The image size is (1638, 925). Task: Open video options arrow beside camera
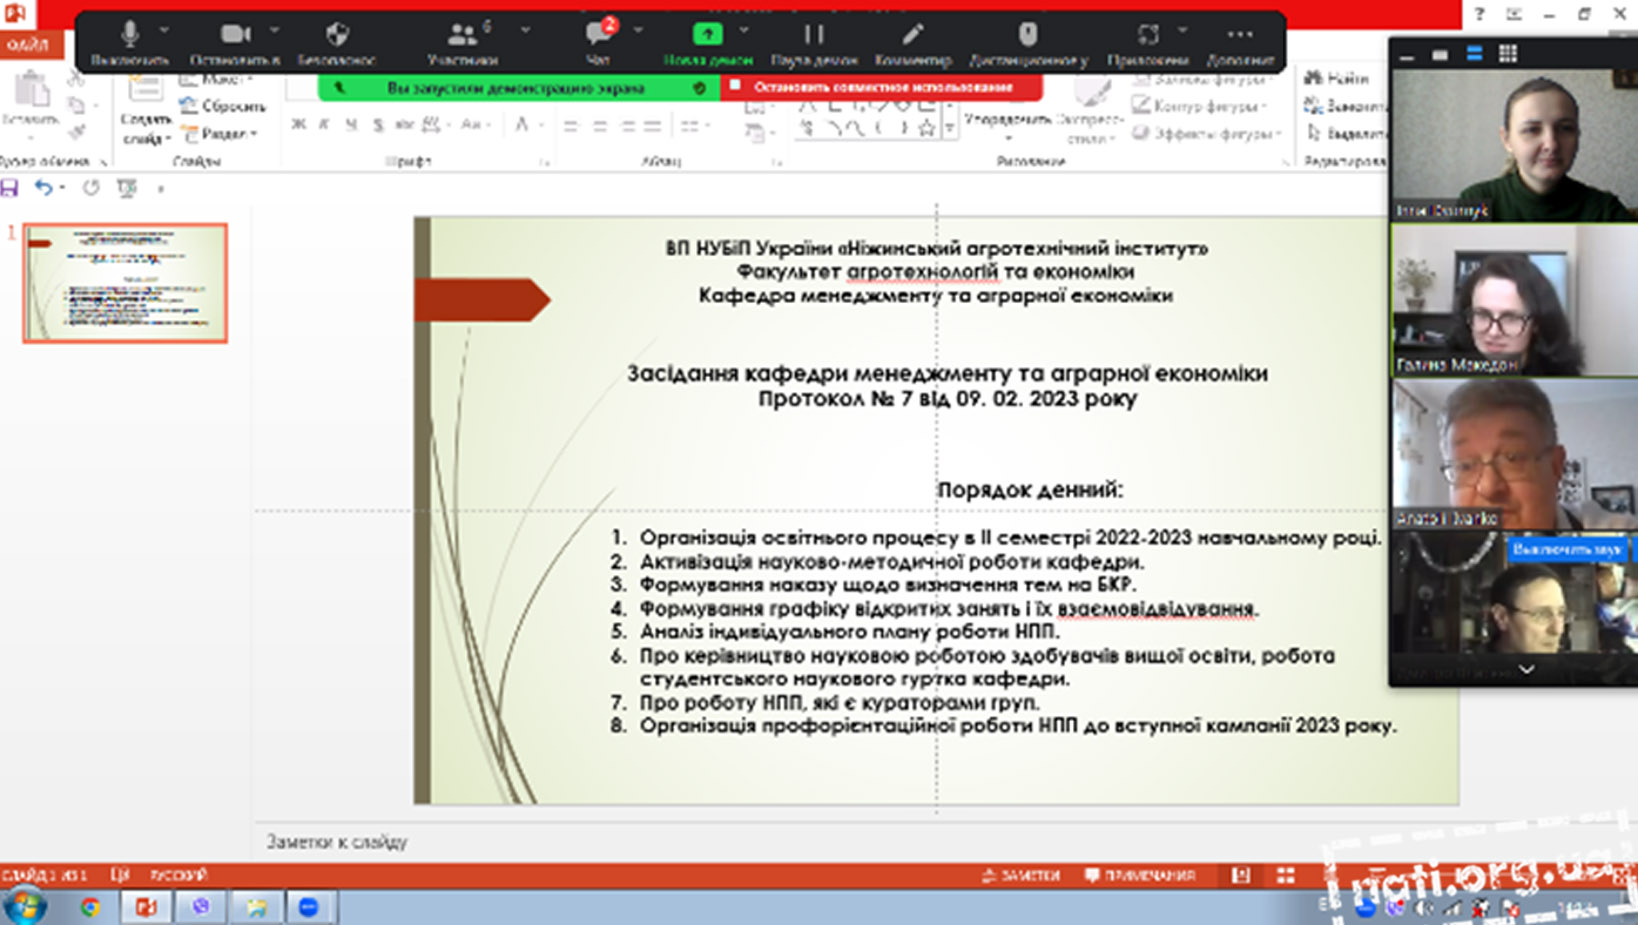[275, 30]
